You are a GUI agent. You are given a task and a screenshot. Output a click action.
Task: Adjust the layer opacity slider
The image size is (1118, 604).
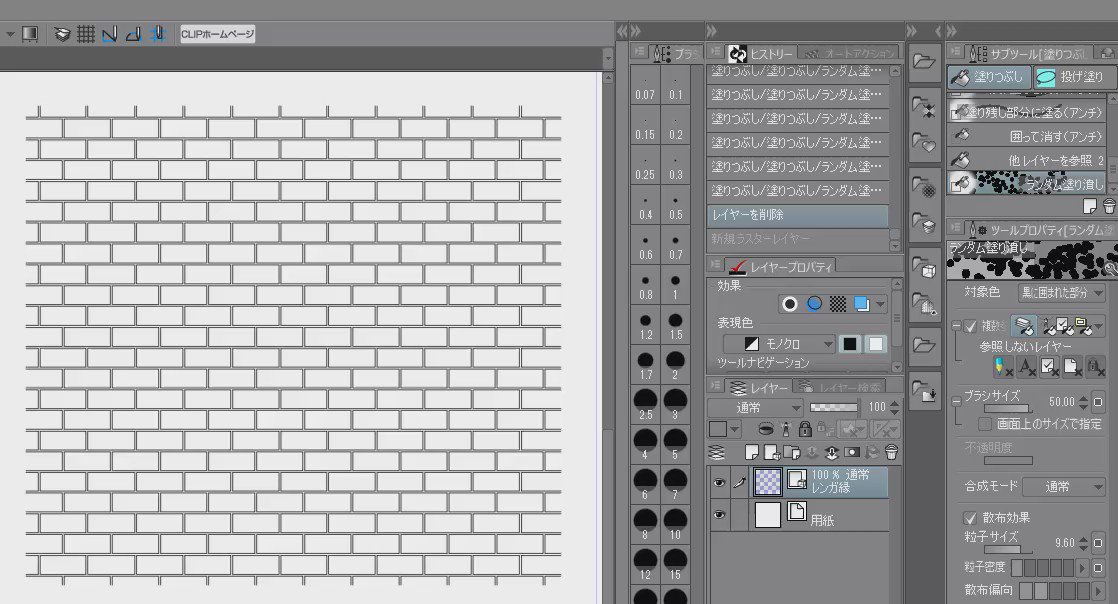coord(834,407)
